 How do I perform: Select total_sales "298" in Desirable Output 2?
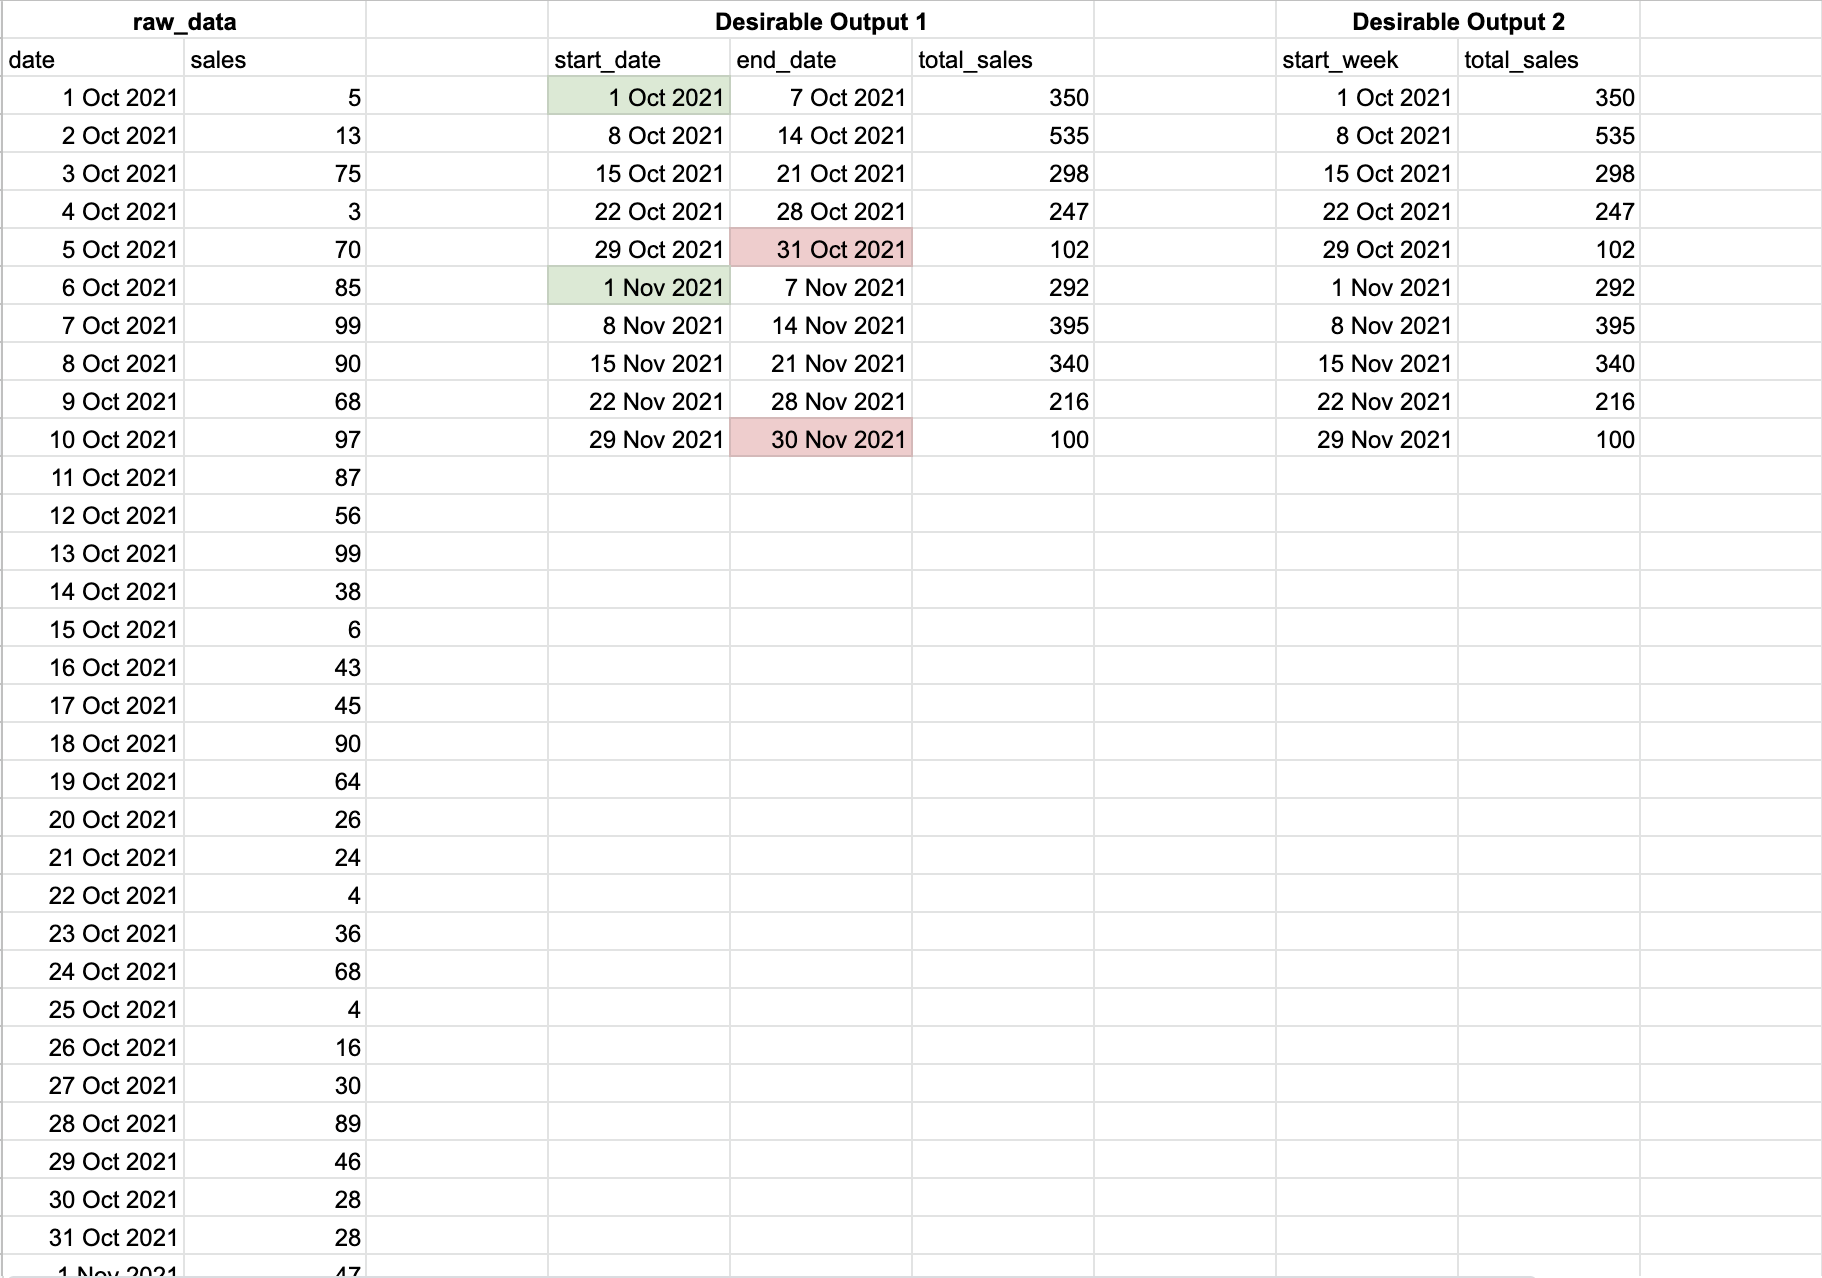coord(1549,173)
